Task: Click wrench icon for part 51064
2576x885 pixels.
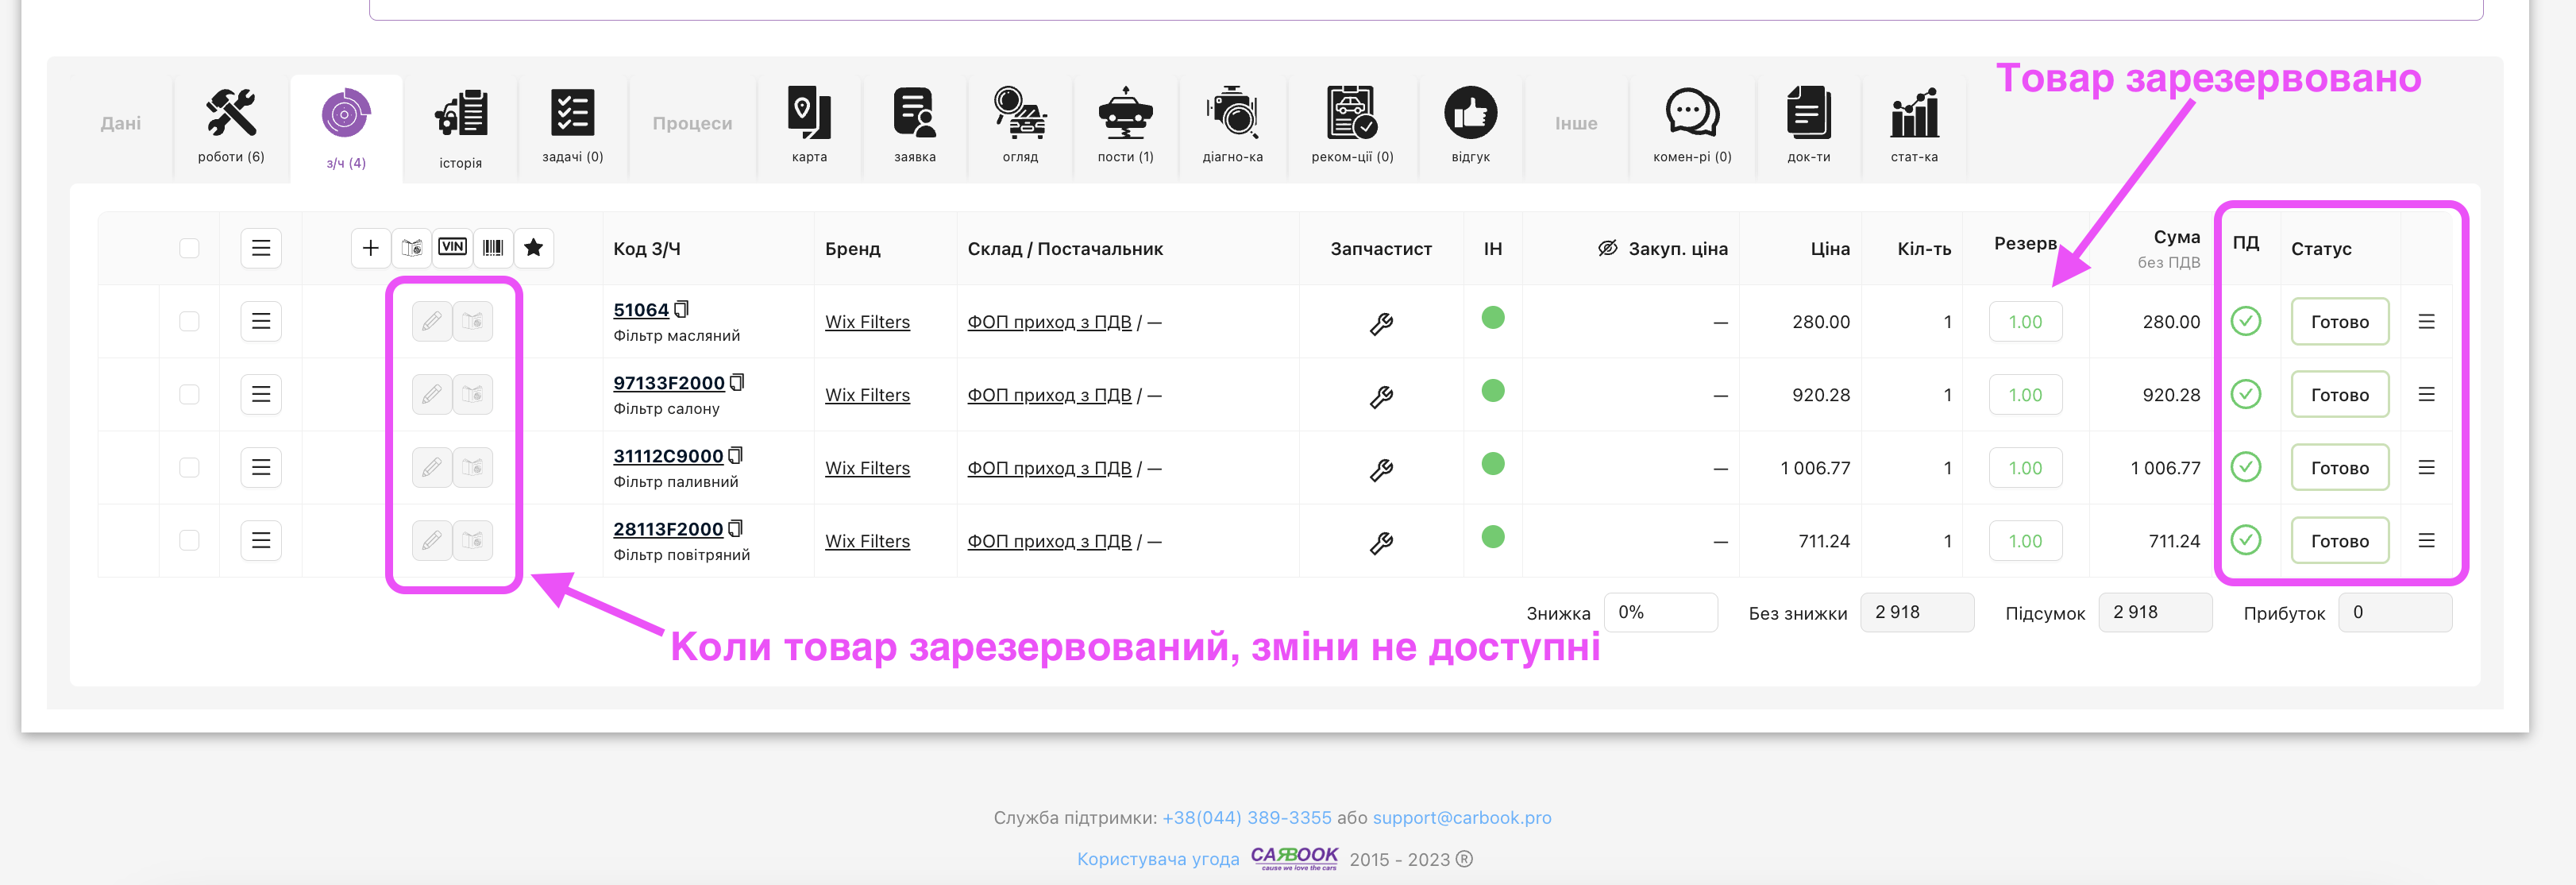Action: (1381, 323)
